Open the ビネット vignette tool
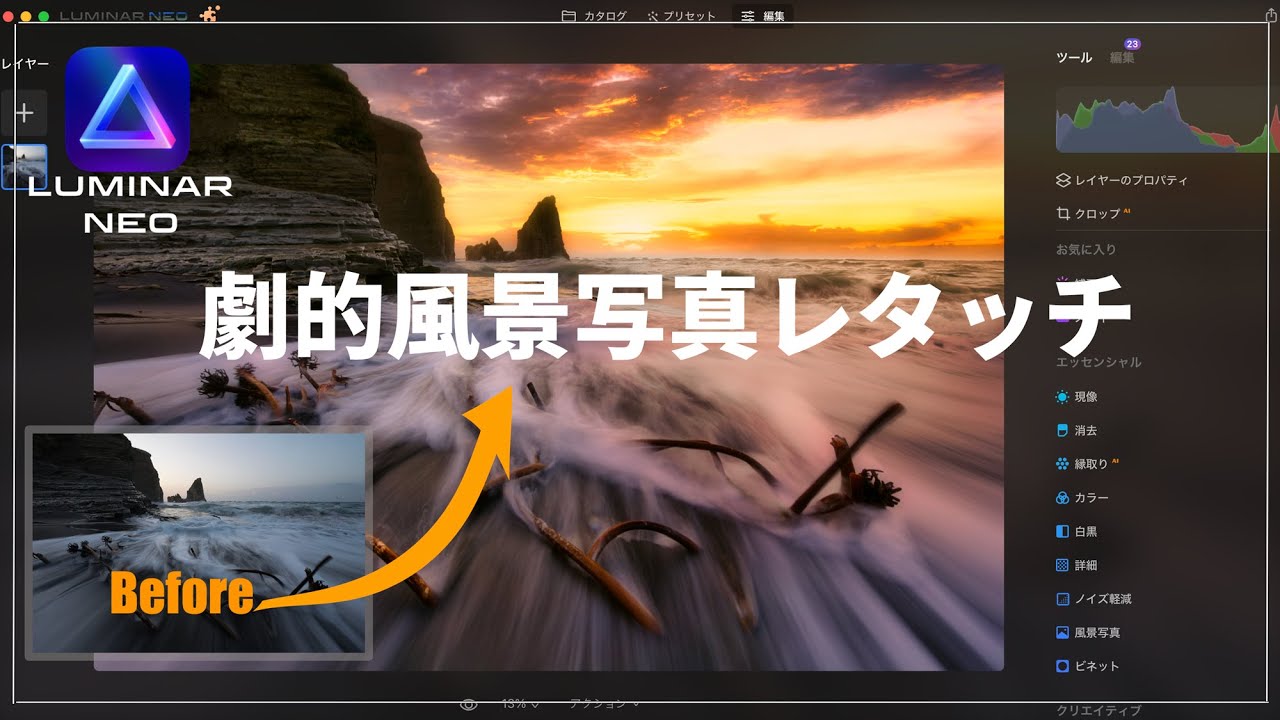This screenshot has width=1280, height=720. (x=1087, y=666)
